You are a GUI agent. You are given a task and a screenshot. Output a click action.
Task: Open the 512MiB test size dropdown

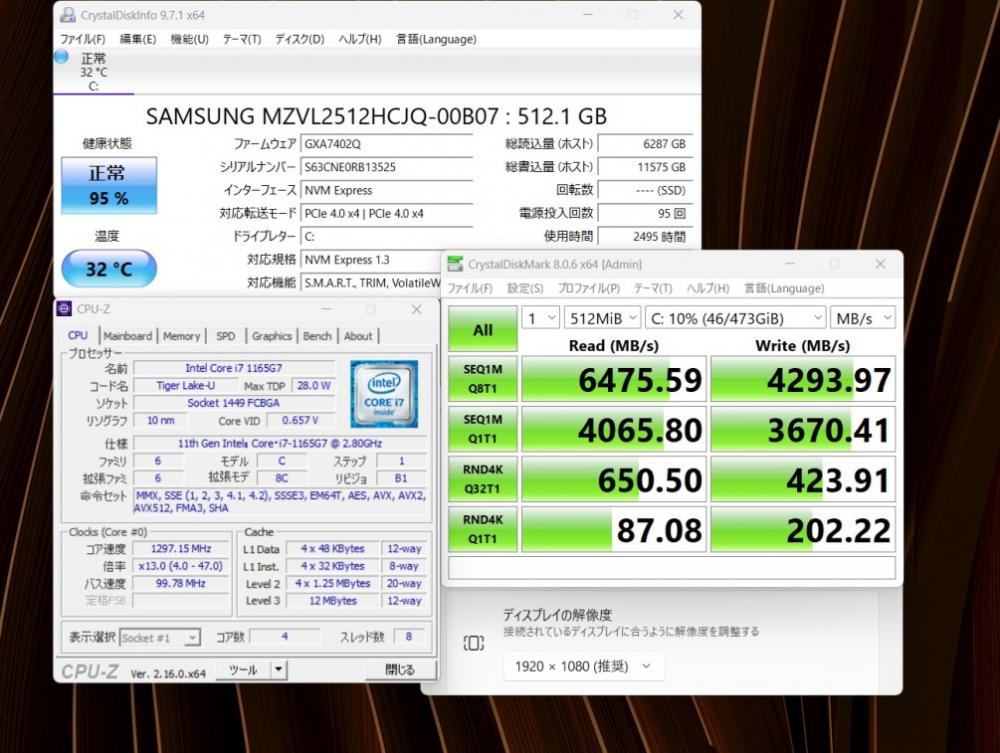click(602, 318)
